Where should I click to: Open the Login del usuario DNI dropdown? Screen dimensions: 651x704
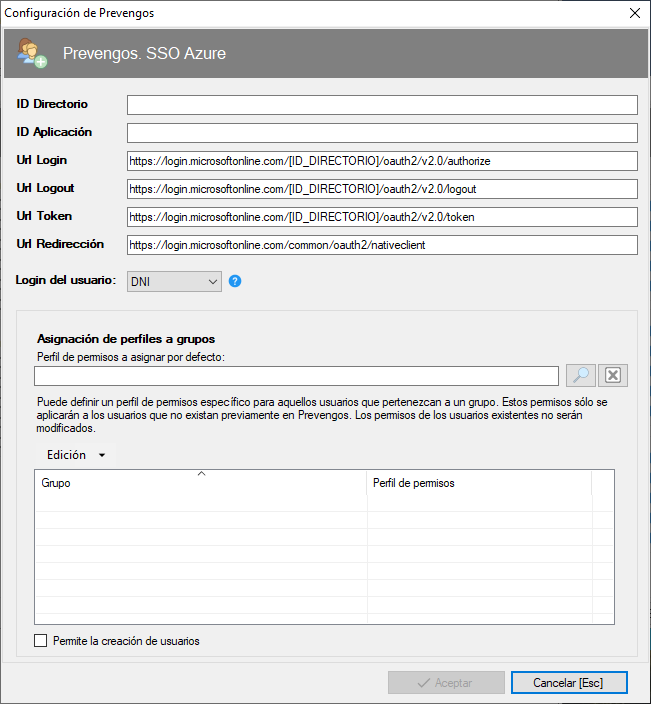(x=174, y=282)
